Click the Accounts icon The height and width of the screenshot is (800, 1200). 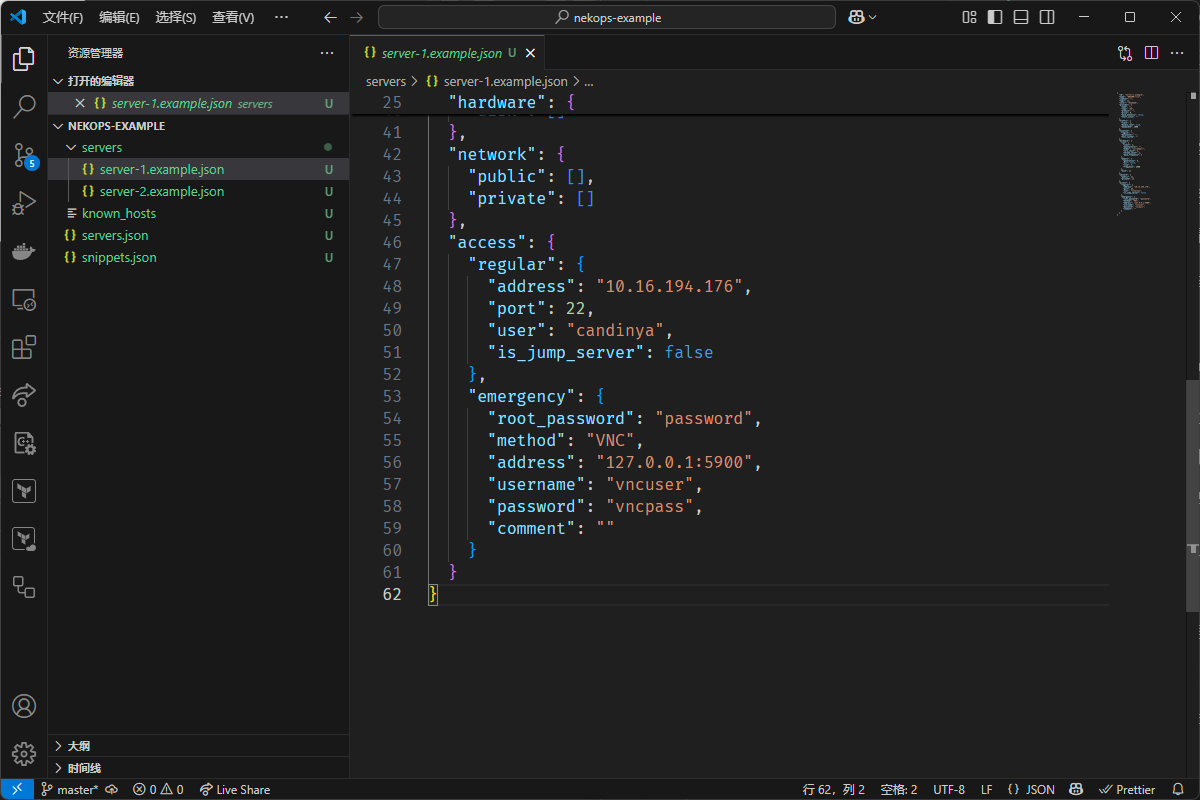[x=24, y=706]
